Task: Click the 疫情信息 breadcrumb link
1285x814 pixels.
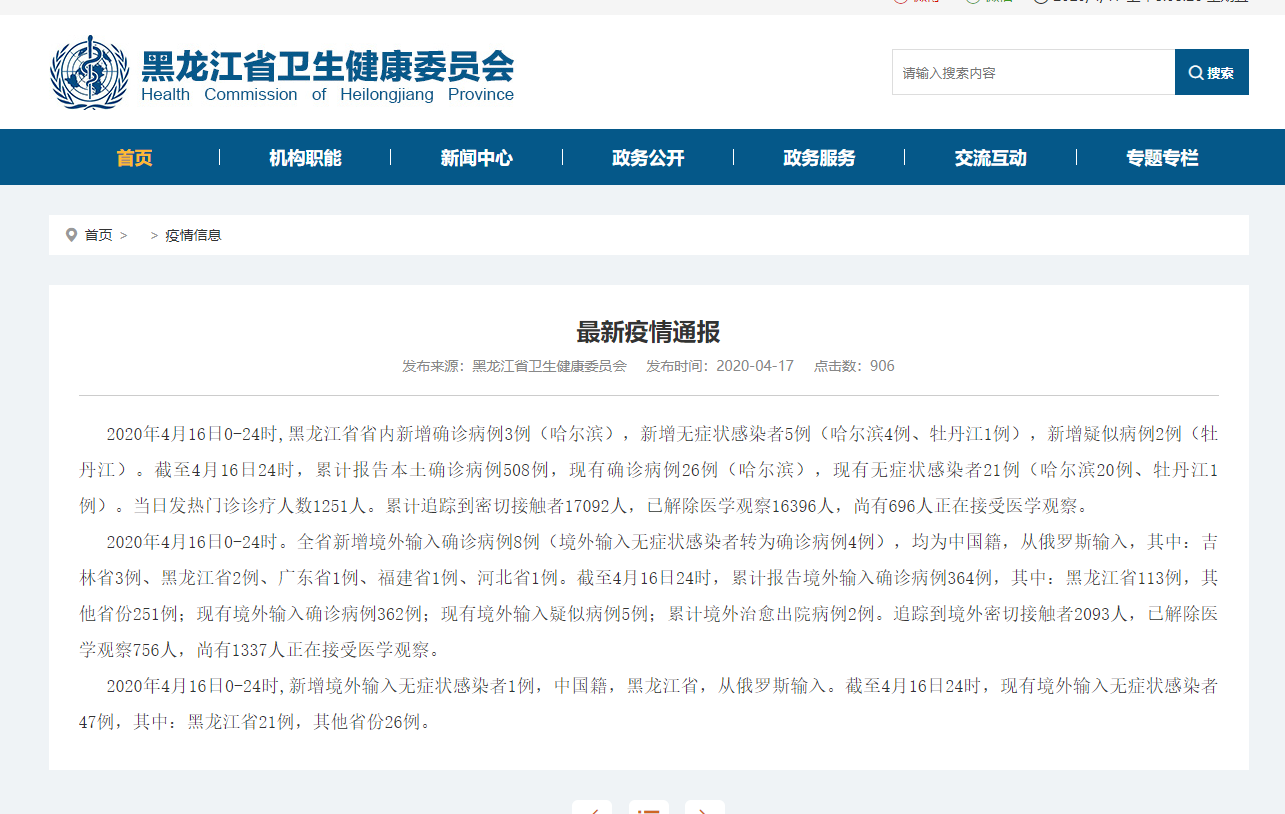Action: (x=193, y=235)
